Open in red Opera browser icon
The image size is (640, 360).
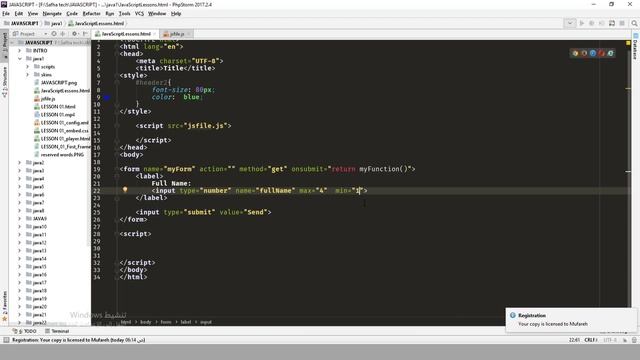click(602, 53)
